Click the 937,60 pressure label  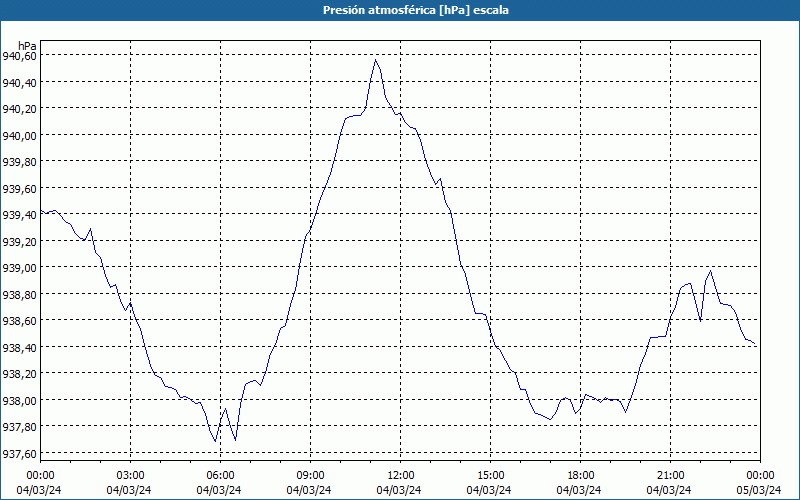19,454
